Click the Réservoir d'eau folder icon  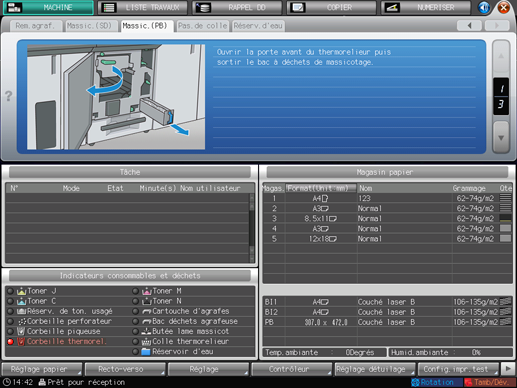tap(146, 352)
